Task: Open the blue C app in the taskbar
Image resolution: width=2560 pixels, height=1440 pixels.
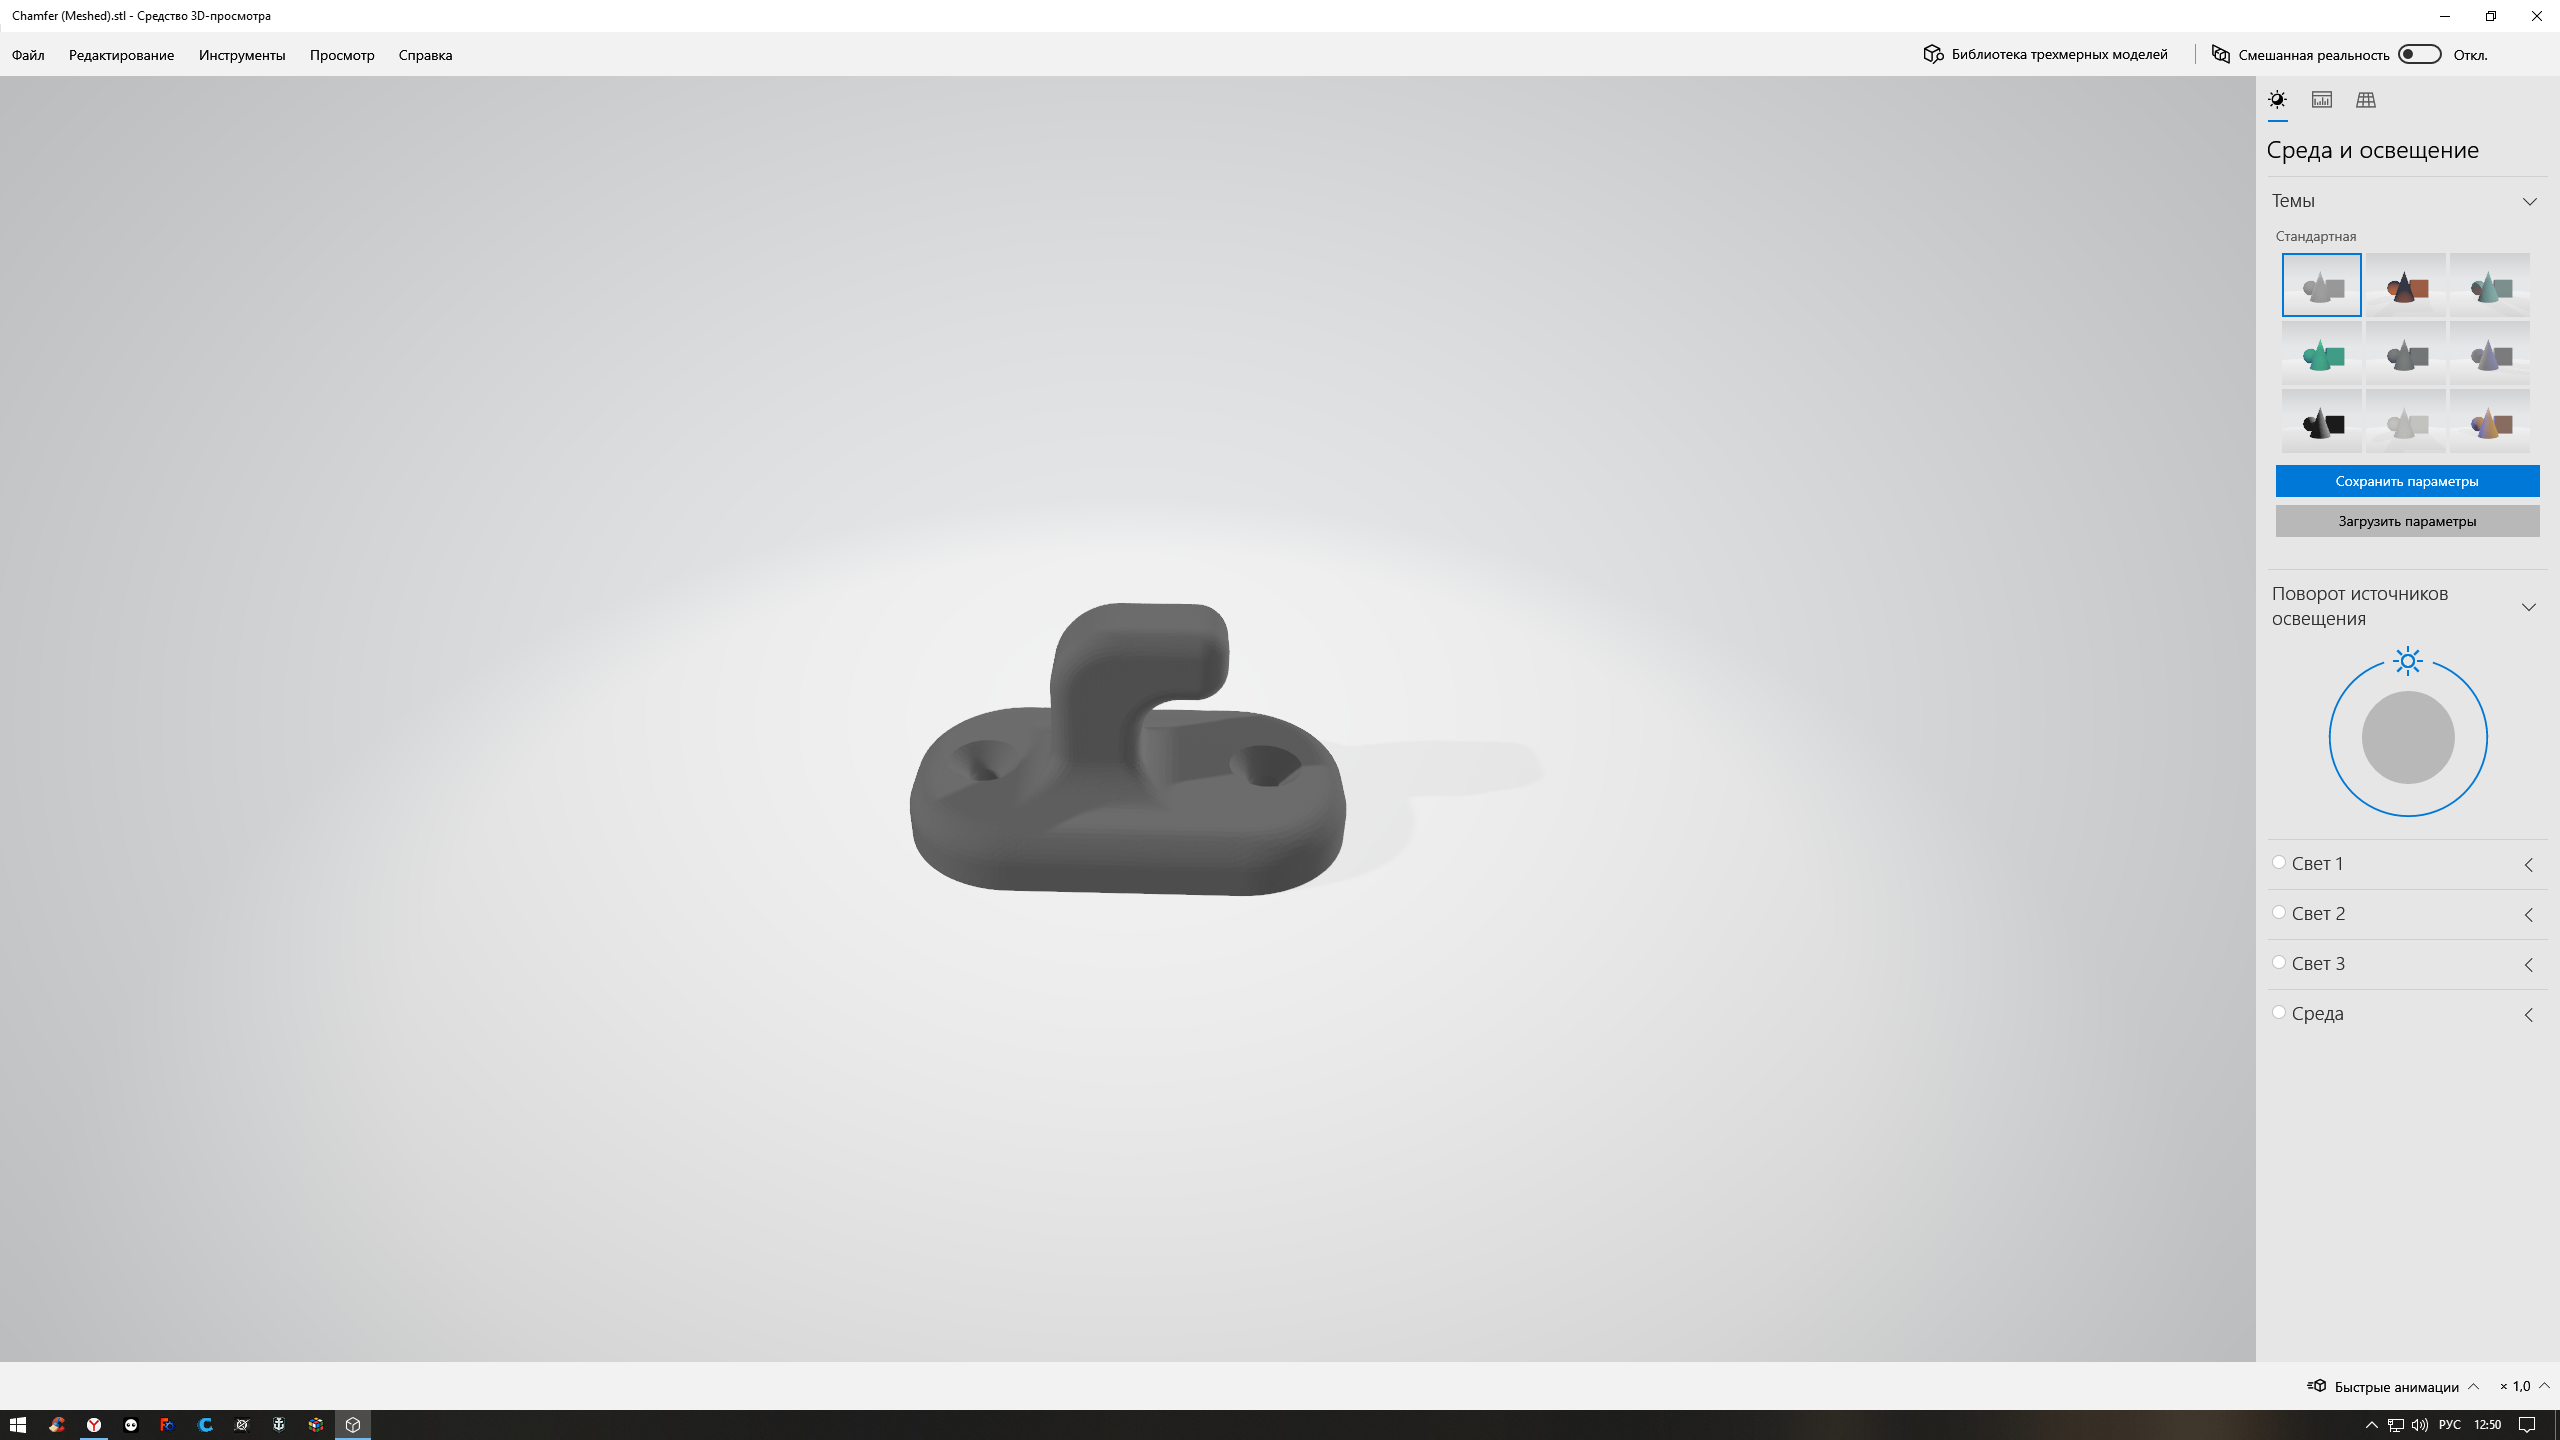Action: [x=205, y=1425]
